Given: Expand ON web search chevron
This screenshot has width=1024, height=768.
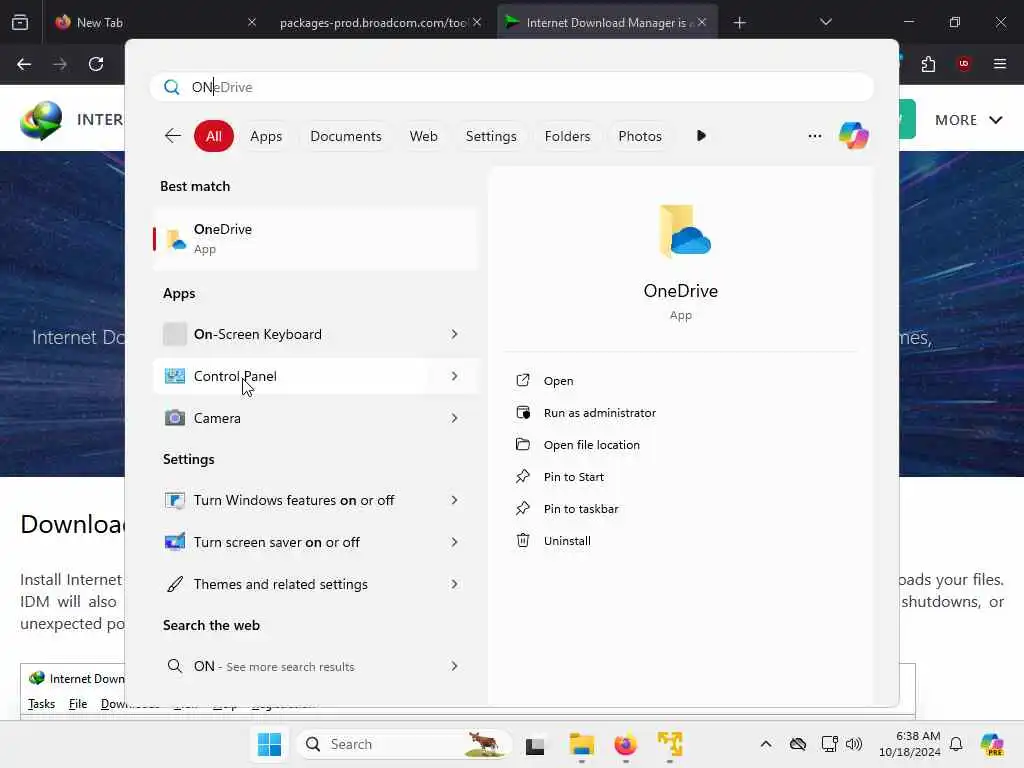Looking at the screenshot, I should (x=455, y=666).
